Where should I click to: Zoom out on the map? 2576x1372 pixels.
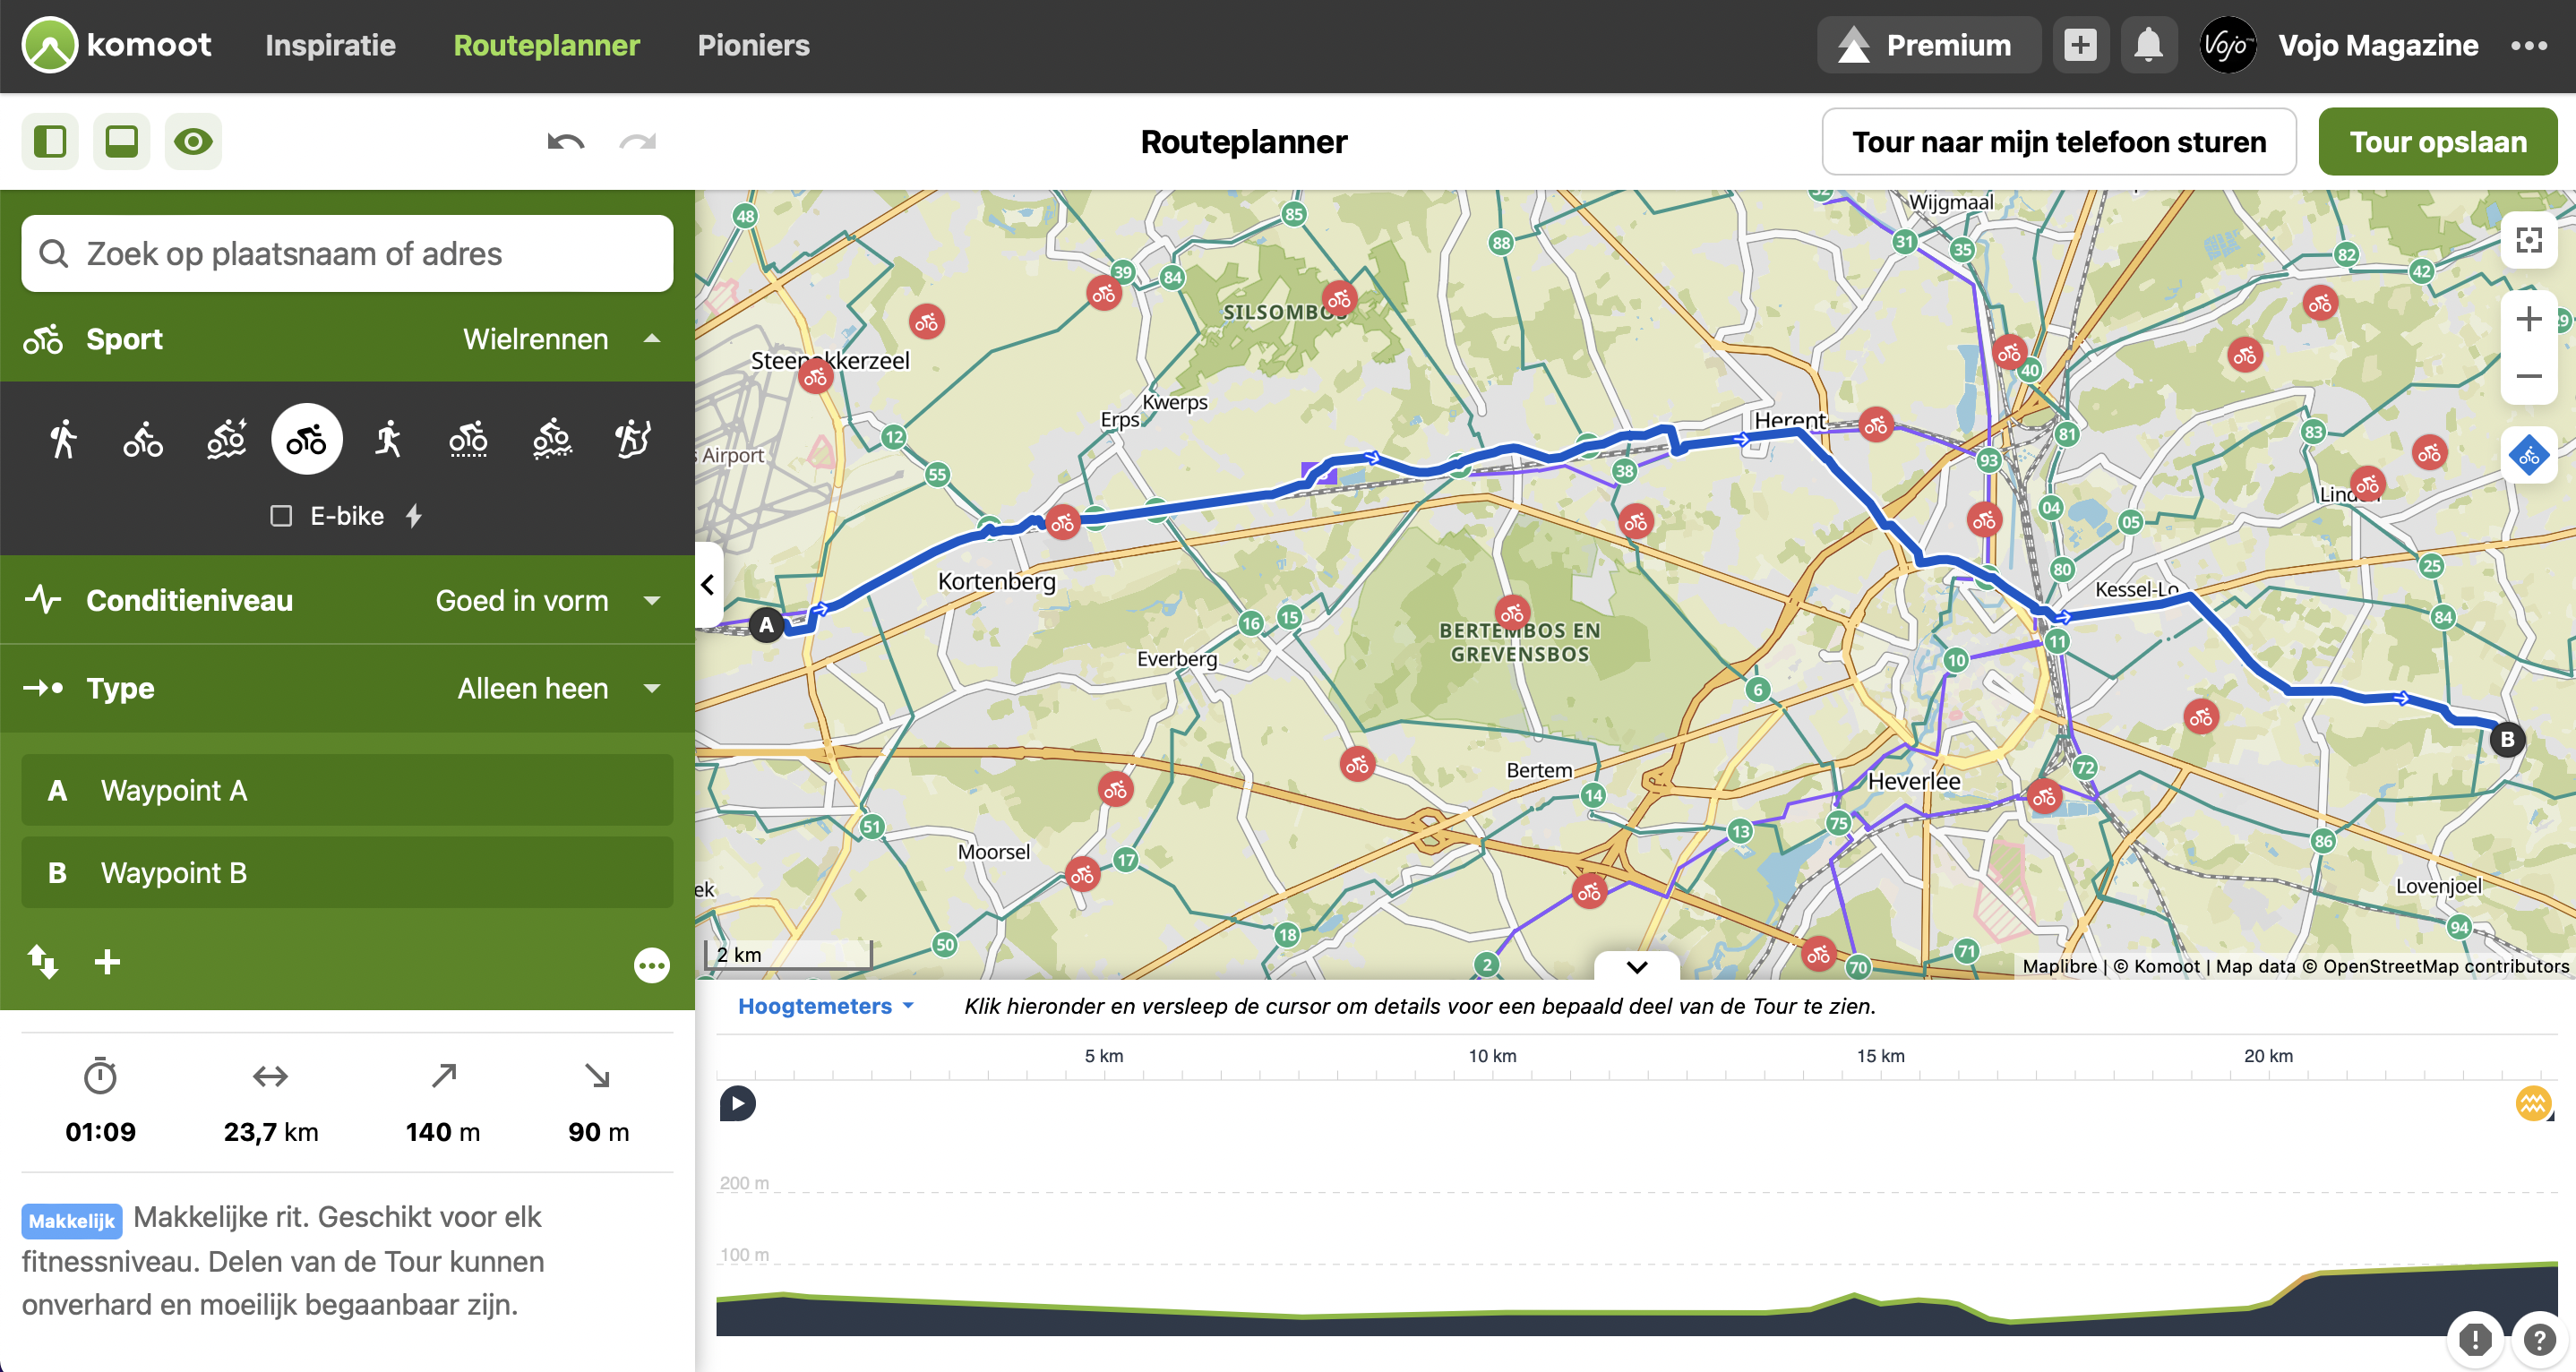pos(2528,376)
